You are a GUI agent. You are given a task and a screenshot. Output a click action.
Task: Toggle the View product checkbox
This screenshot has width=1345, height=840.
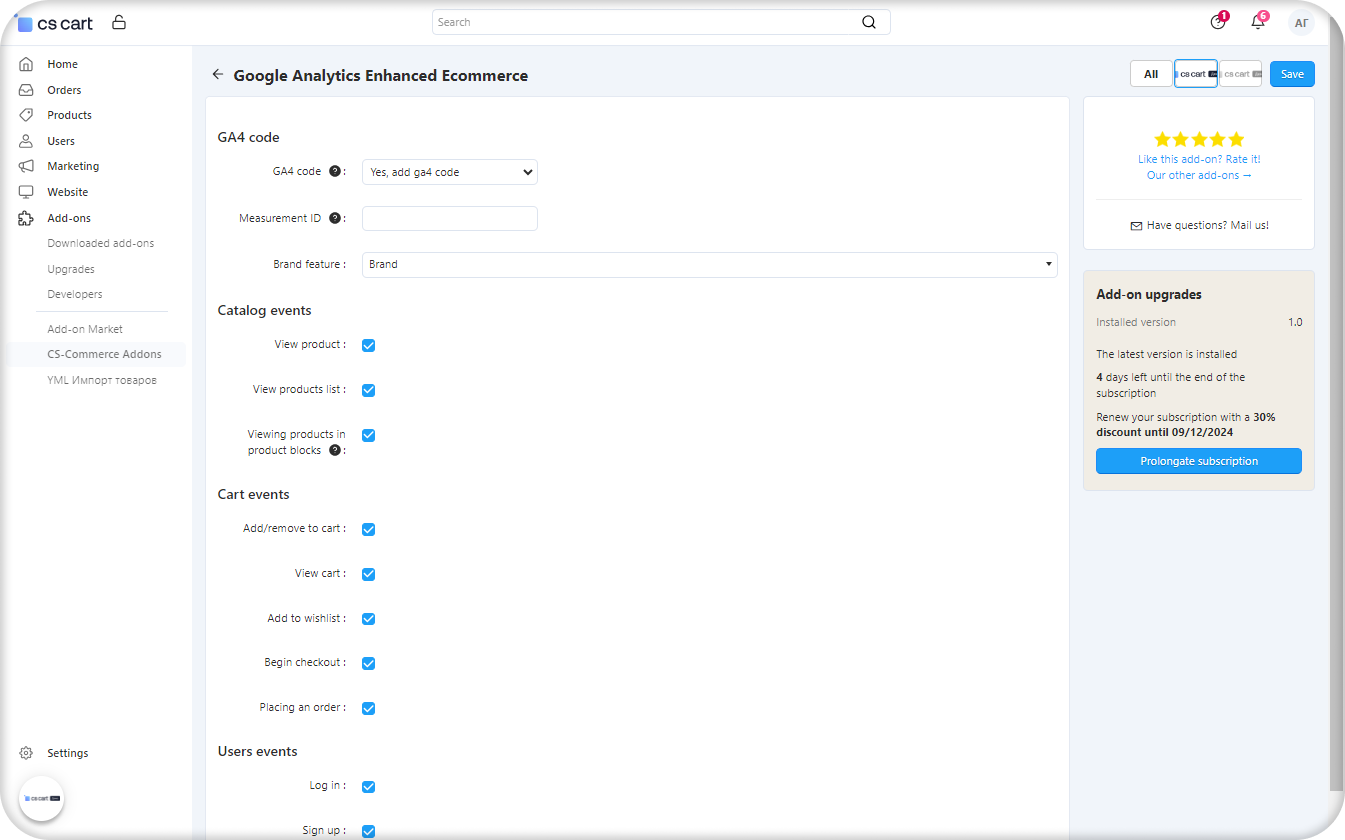(x=368, y=345)
